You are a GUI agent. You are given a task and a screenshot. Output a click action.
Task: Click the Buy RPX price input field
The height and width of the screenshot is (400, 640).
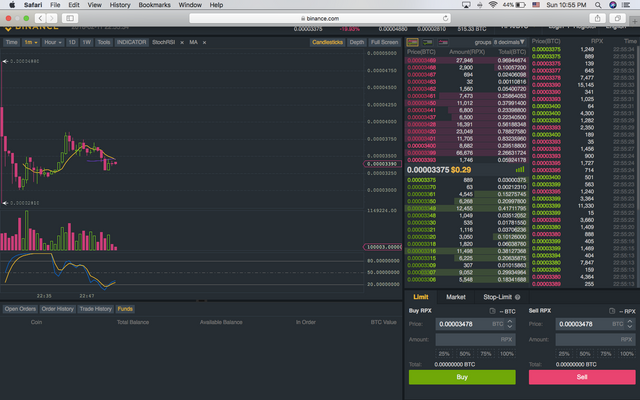[x=476, y=324]
